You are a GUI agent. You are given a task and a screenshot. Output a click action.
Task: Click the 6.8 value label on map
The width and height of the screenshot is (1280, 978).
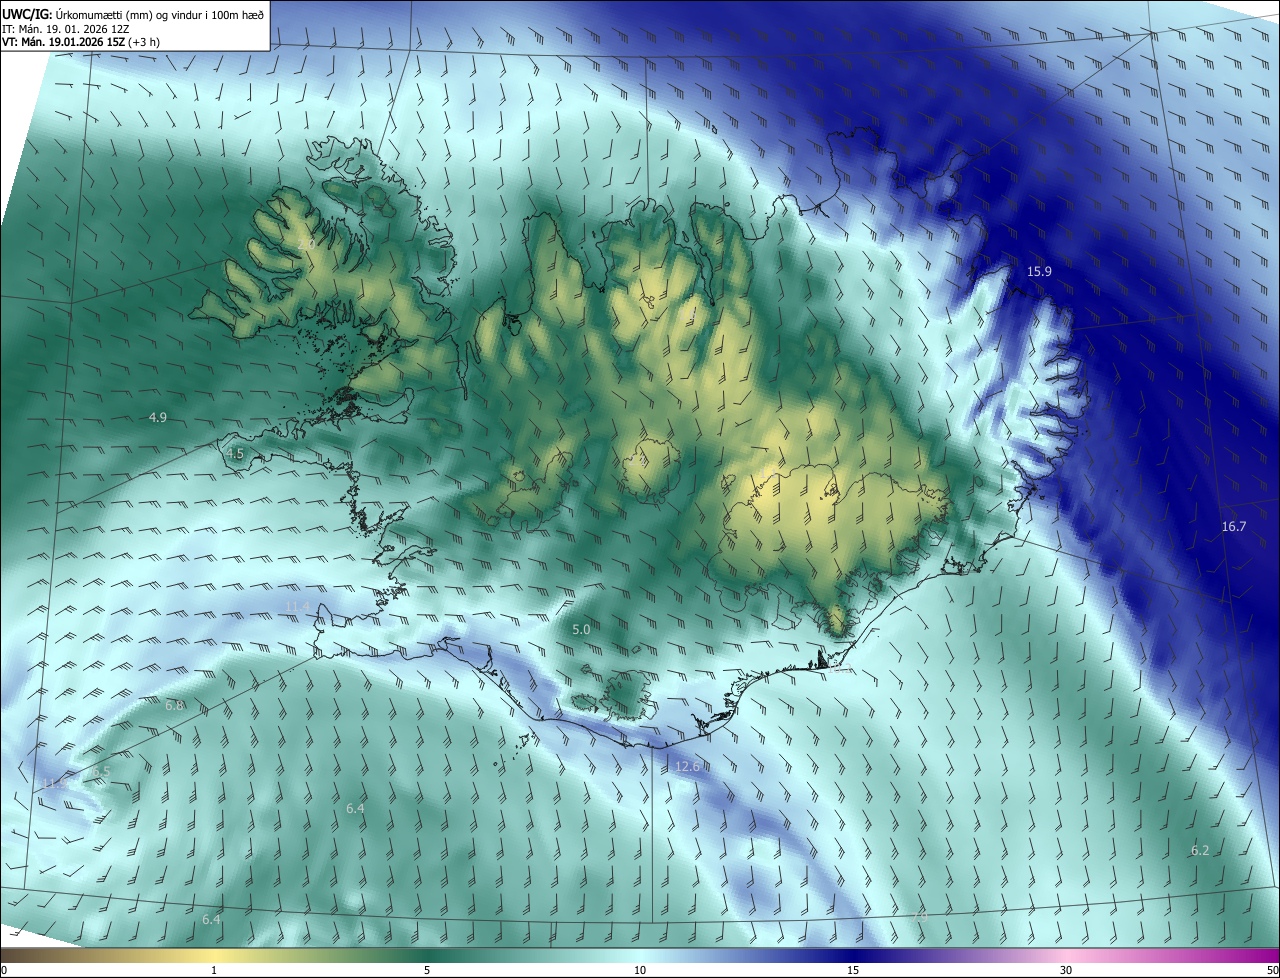point(175,705)
